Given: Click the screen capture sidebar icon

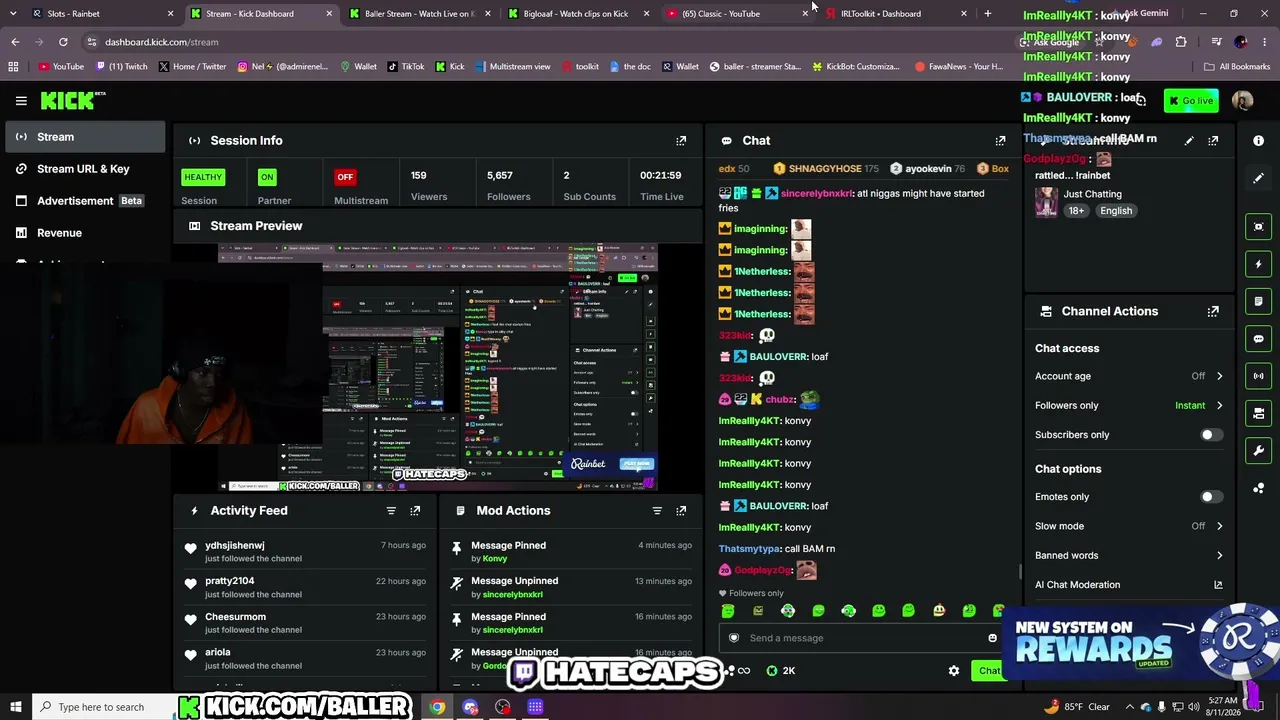Looking at the screenshot, I should [x=1258, y=227].
